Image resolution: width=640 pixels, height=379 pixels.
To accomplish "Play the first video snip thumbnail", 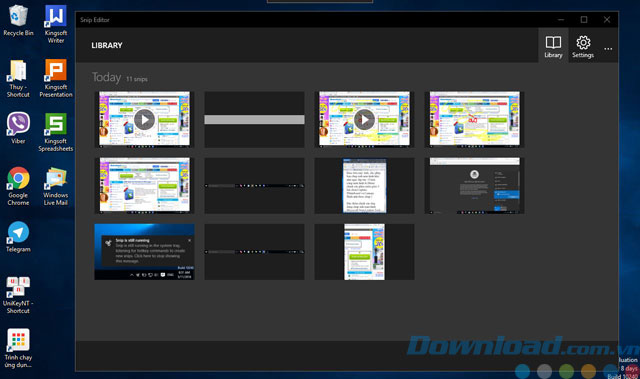I will [x=144, y=120].
